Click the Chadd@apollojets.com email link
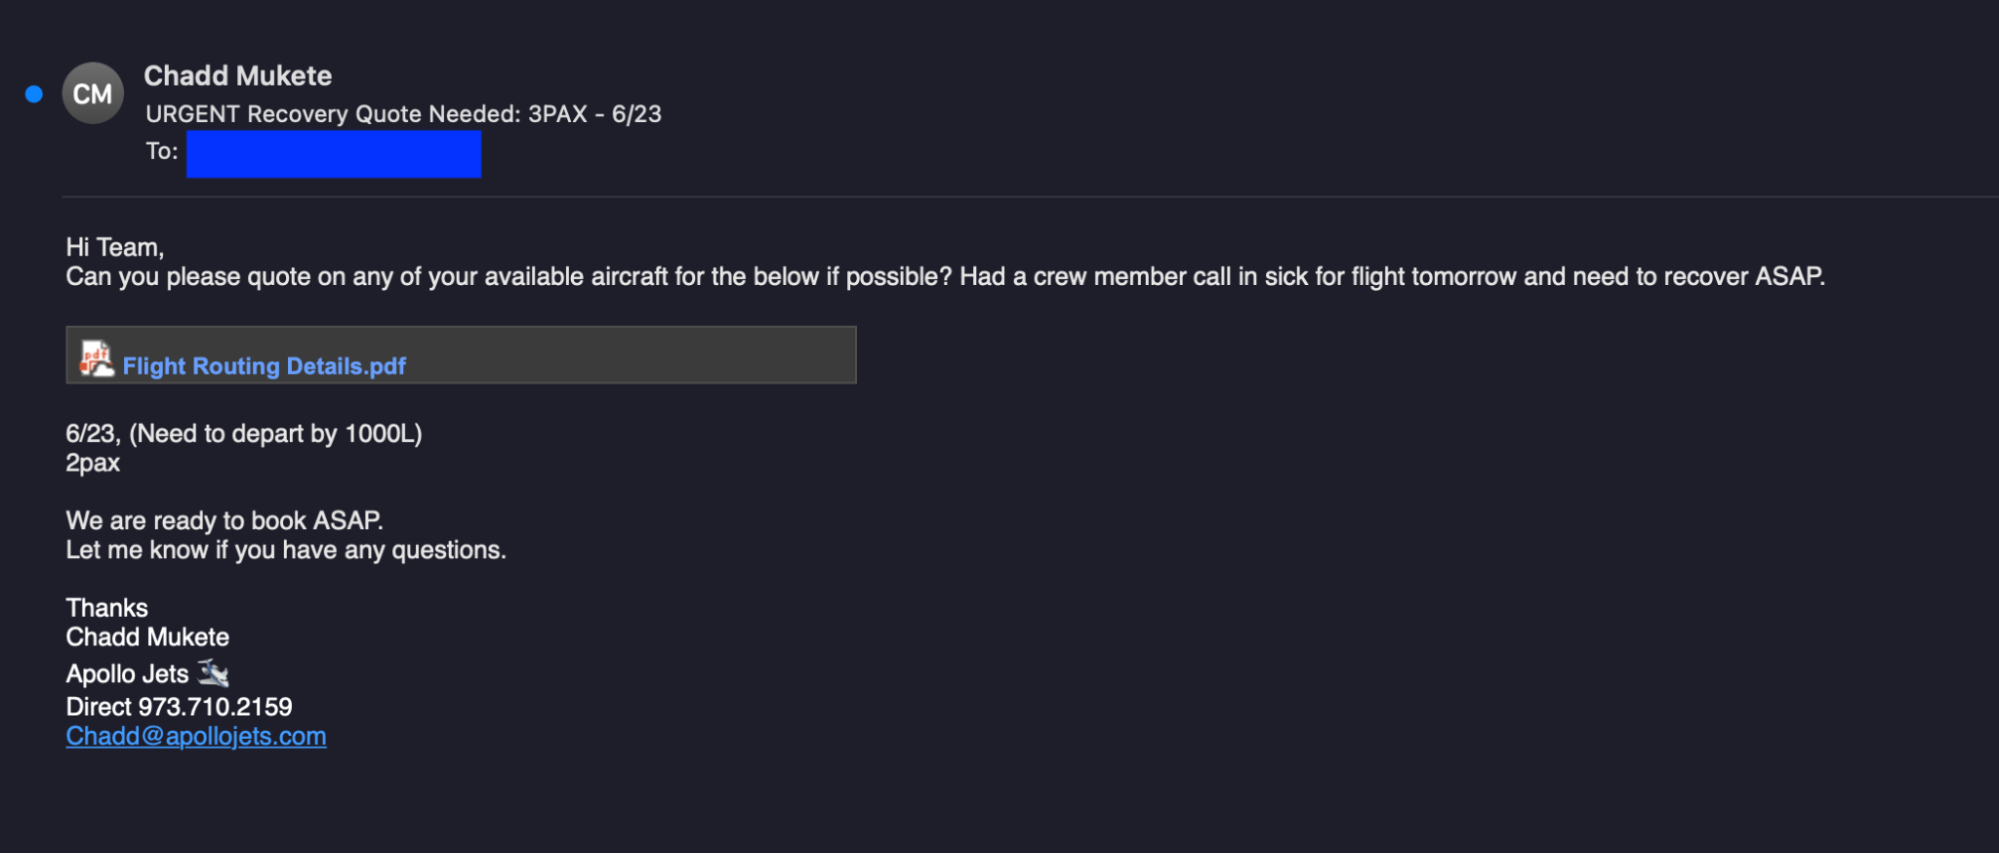The width and height of the screenshot is (1999, 854). [x=196, y=736]
